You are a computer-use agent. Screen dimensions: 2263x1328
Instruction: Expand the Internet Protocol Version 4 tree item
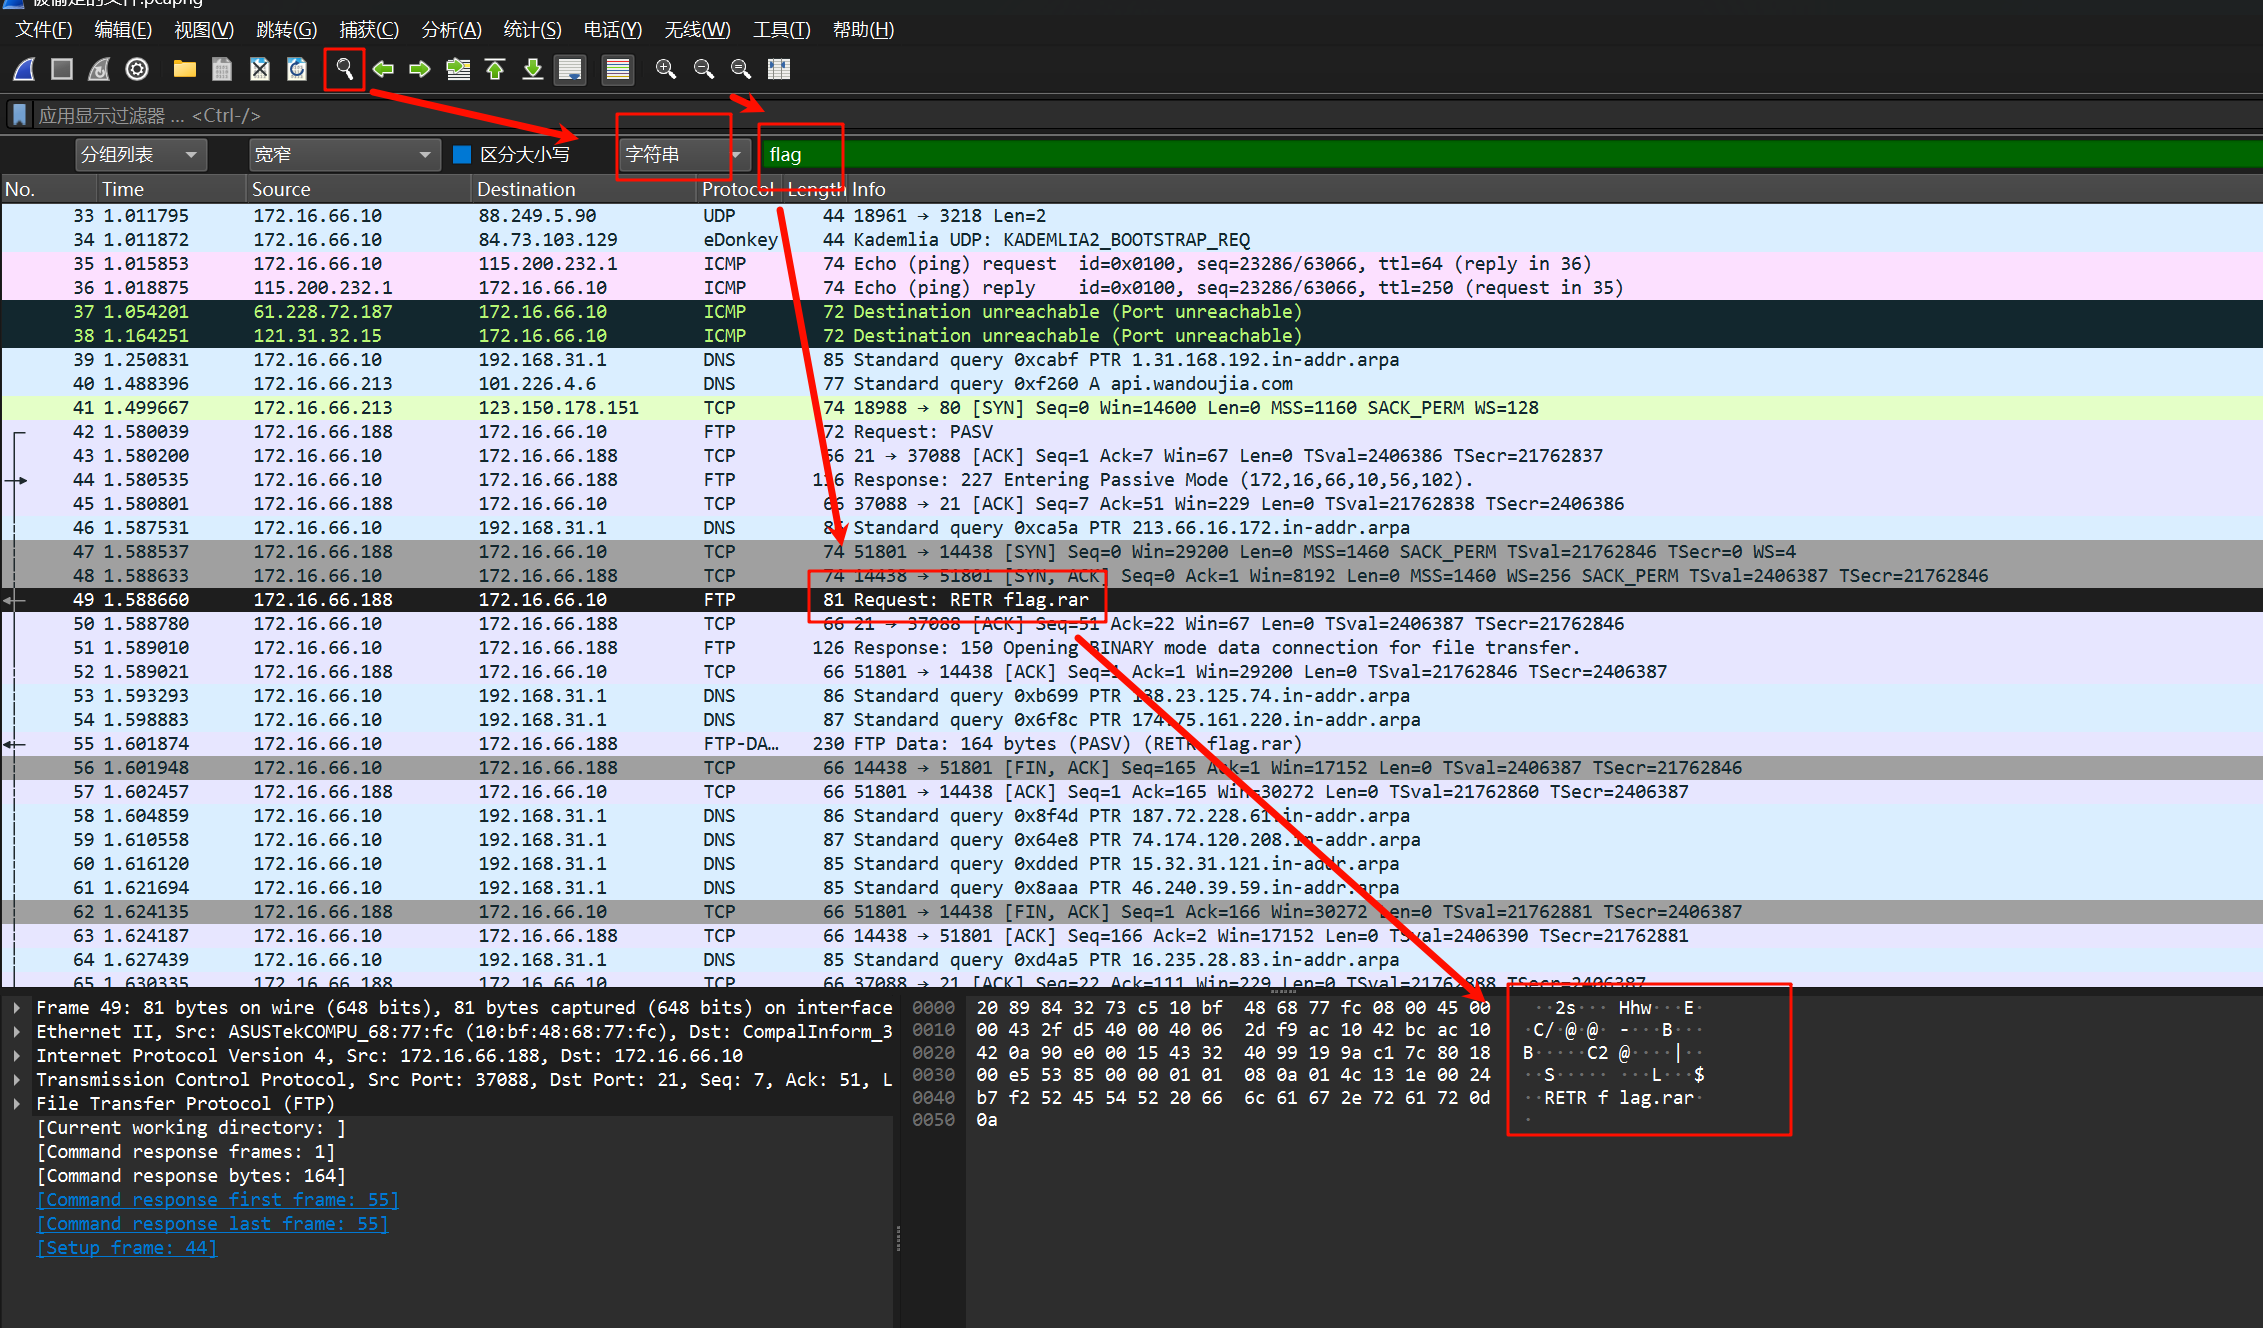click(x=17, y=1056)
